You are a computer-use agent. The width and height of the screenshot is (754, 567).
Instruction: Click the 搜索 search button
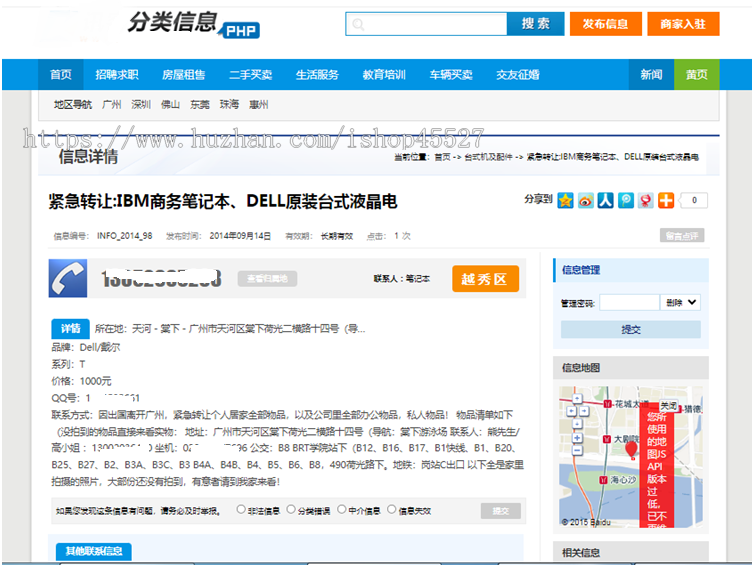coord(536,24)
